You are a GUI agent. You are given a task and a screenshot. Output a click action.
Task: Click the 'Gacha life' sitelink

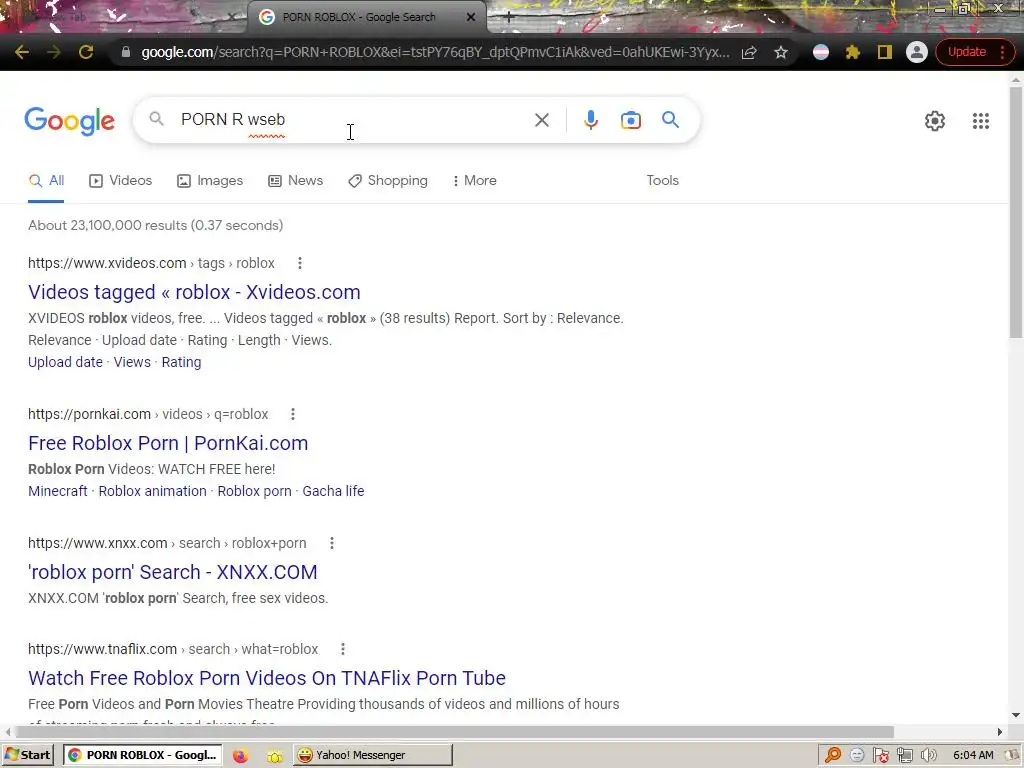coord(333,491)
